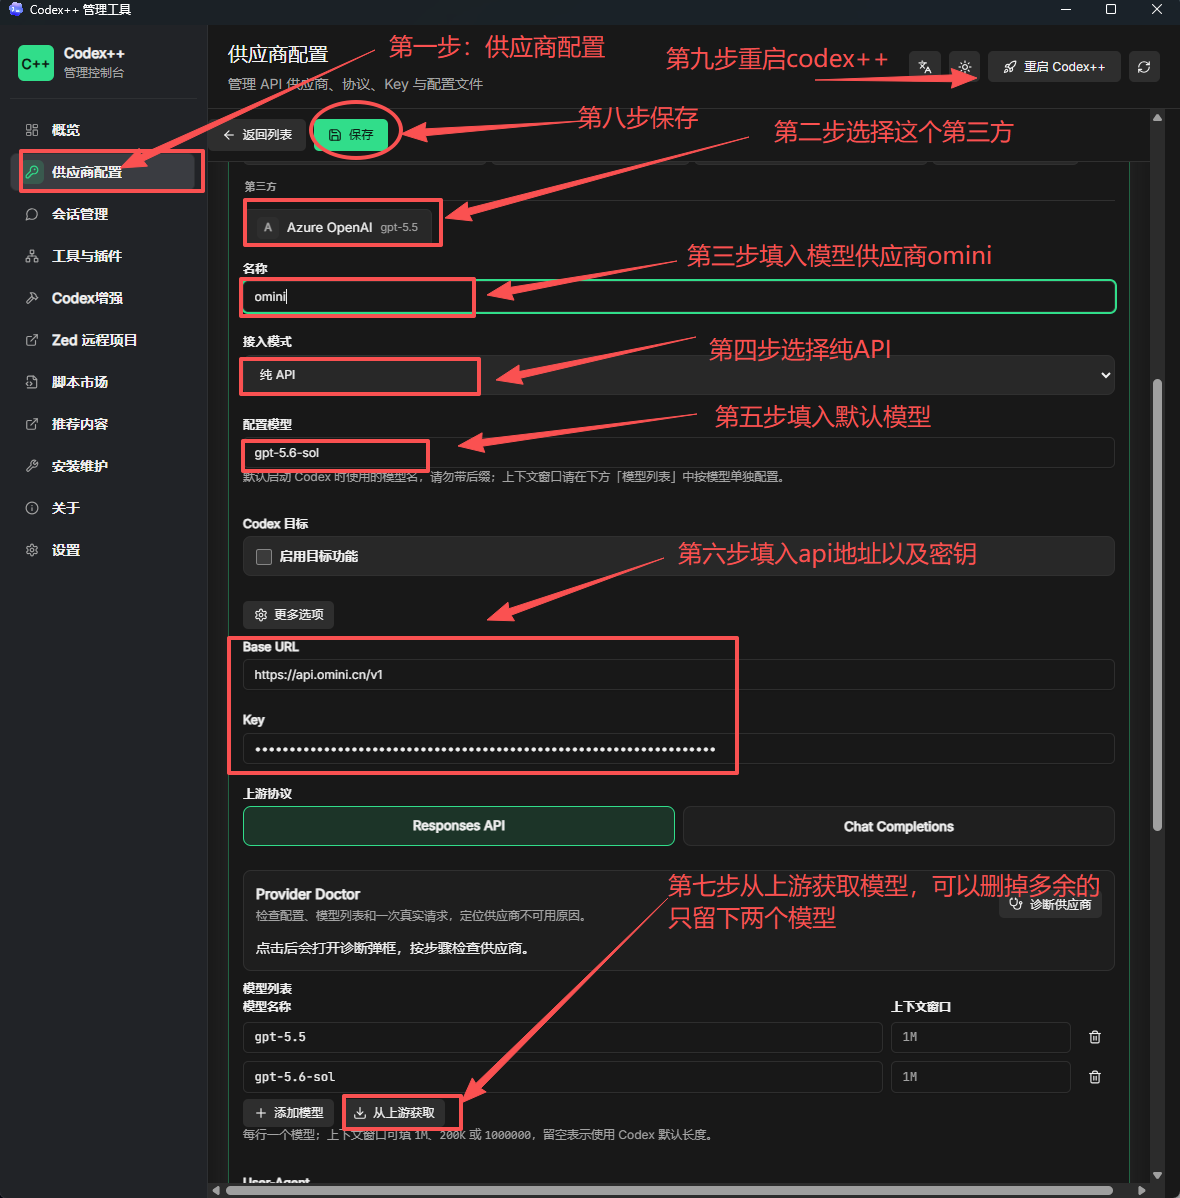Click 返回列表 back button

(258, 134)
